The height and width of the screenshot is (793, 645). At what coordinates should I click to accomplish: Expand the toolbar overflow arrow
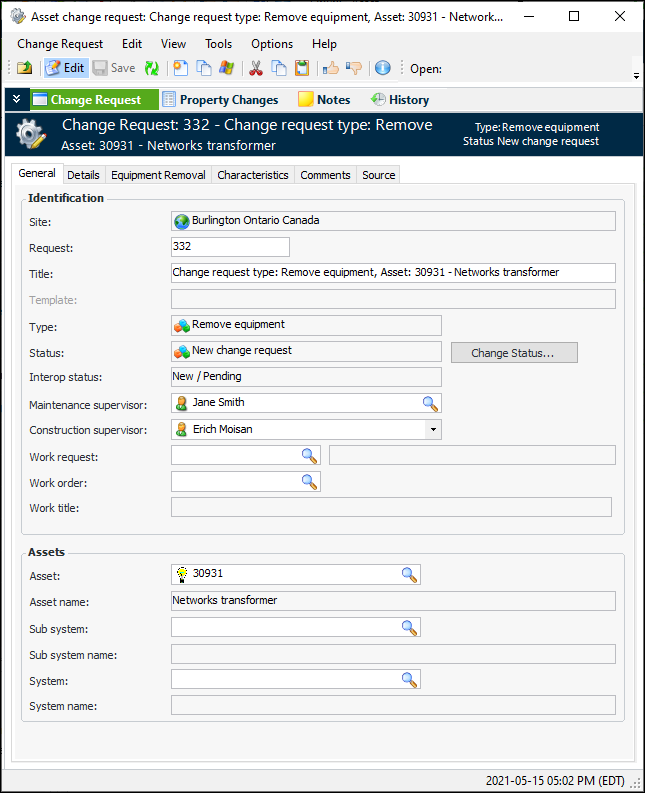pyautogui.click(x=636, y=76)
